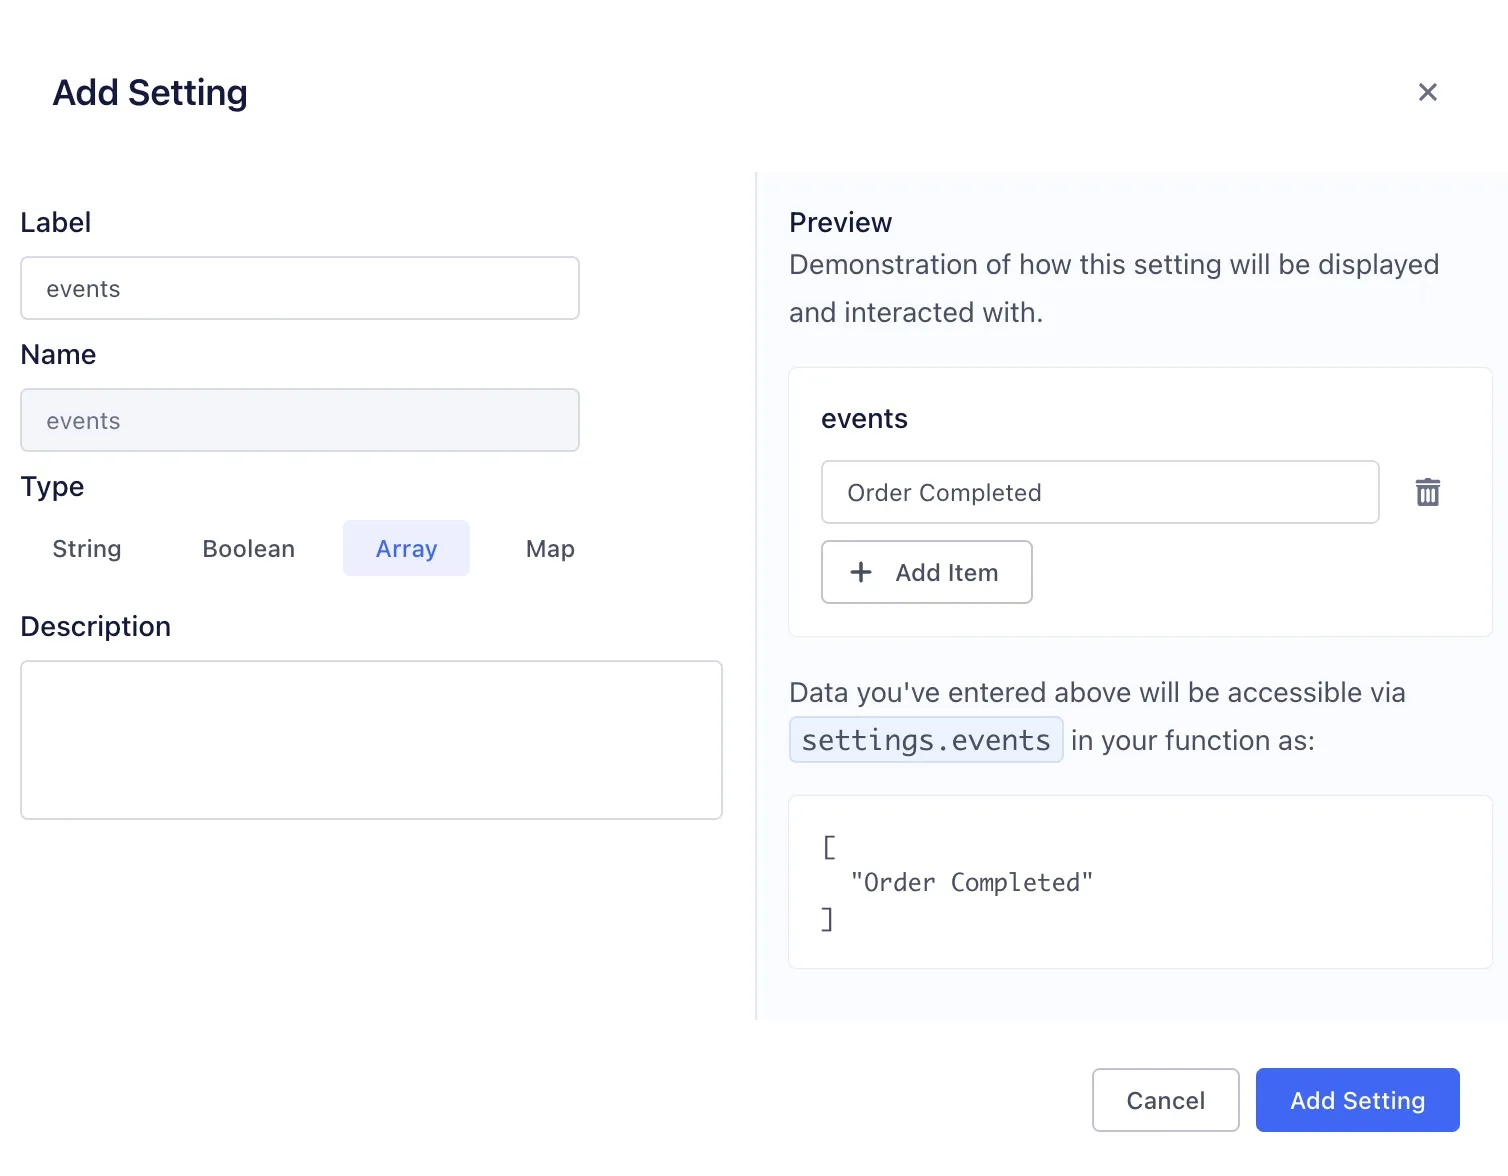Click the Type label
The height and width of the screenshot is (1176, 1508).
pos(52,486)
